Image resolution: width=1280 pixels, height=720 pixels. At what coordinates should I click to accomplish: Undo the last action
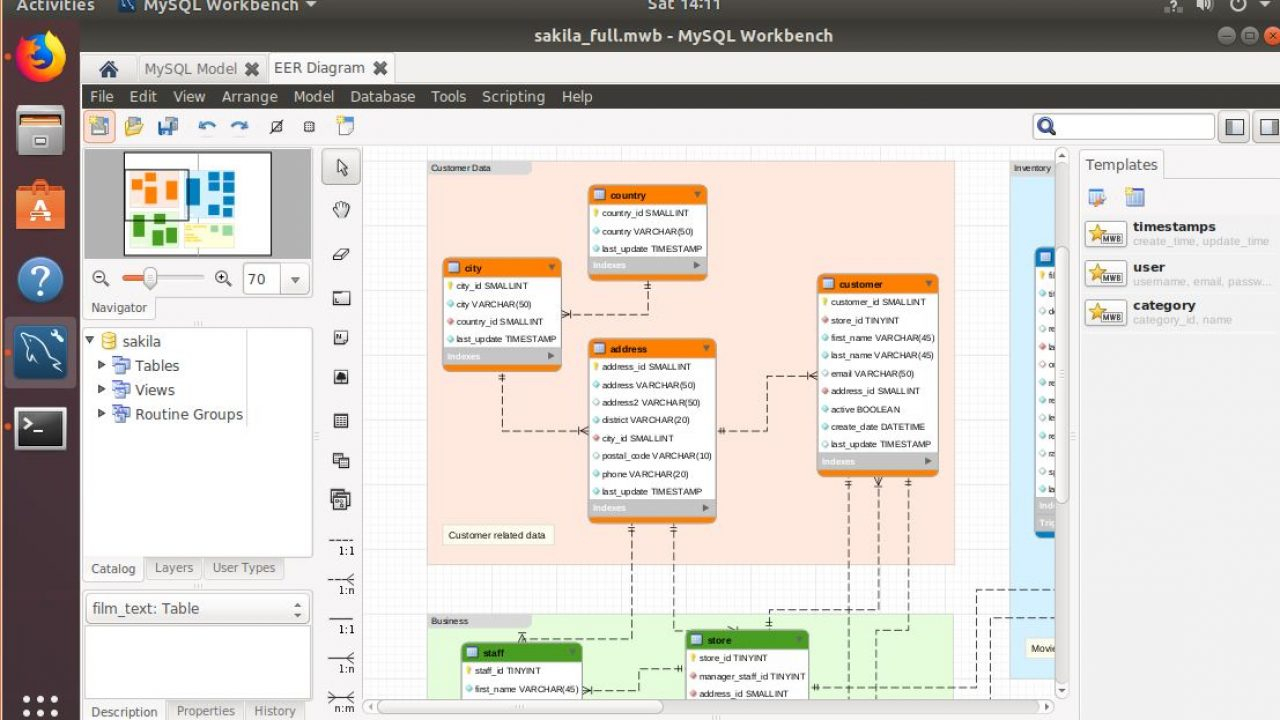(x=207, y=127)
